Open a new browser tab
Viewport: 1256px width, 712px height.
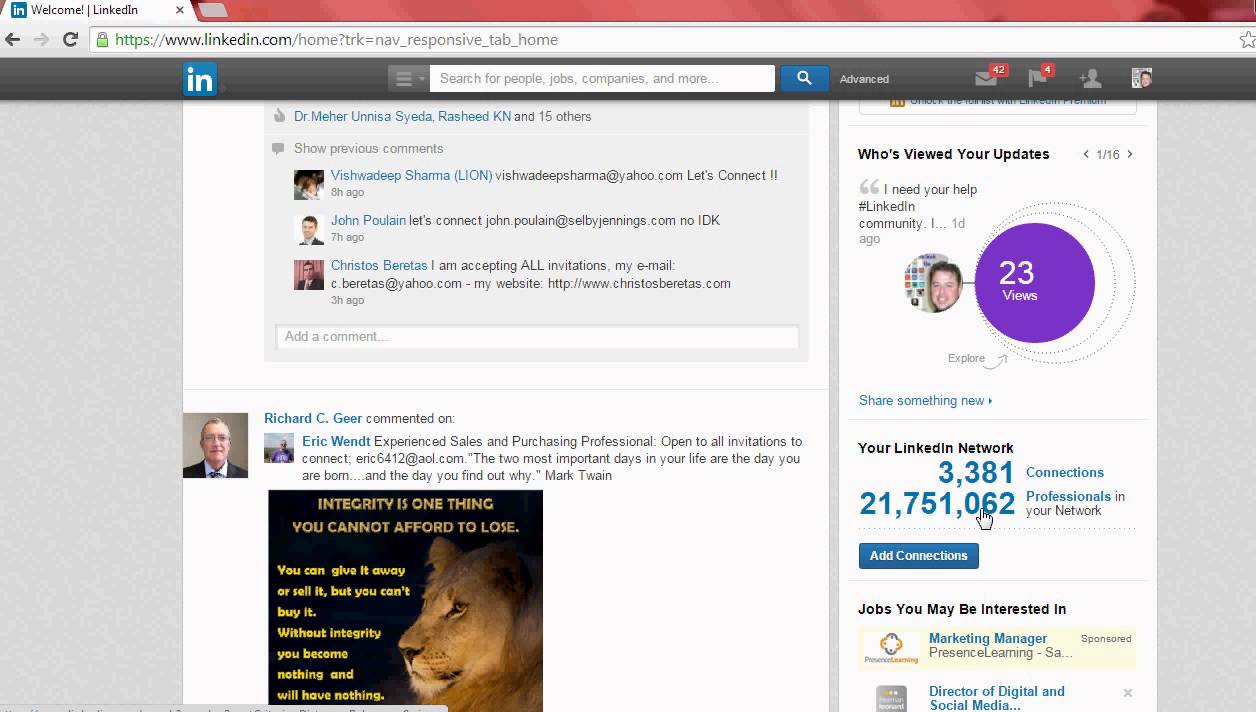[x=213, y=10]
